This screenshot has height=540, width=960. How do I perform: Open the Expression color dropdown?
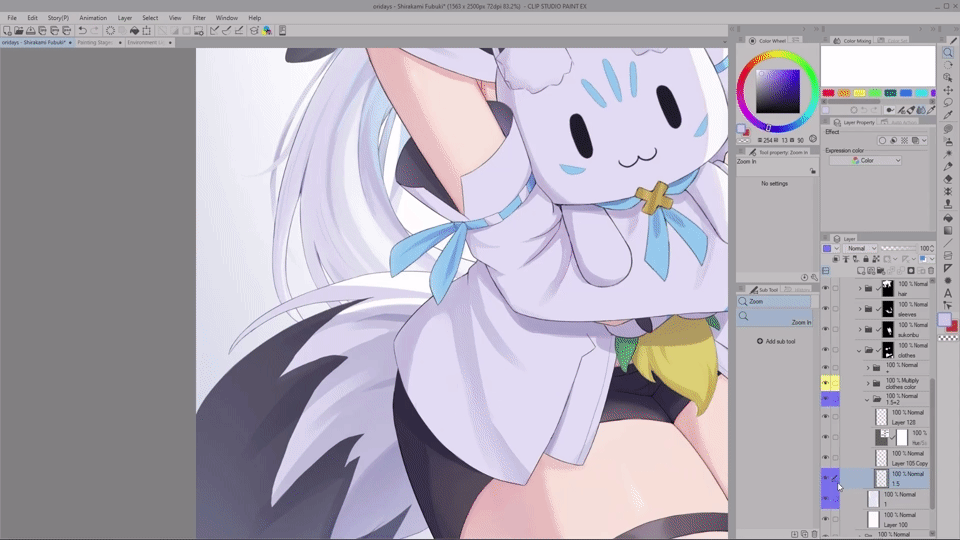pyautogui.click(x=865, y=160)
